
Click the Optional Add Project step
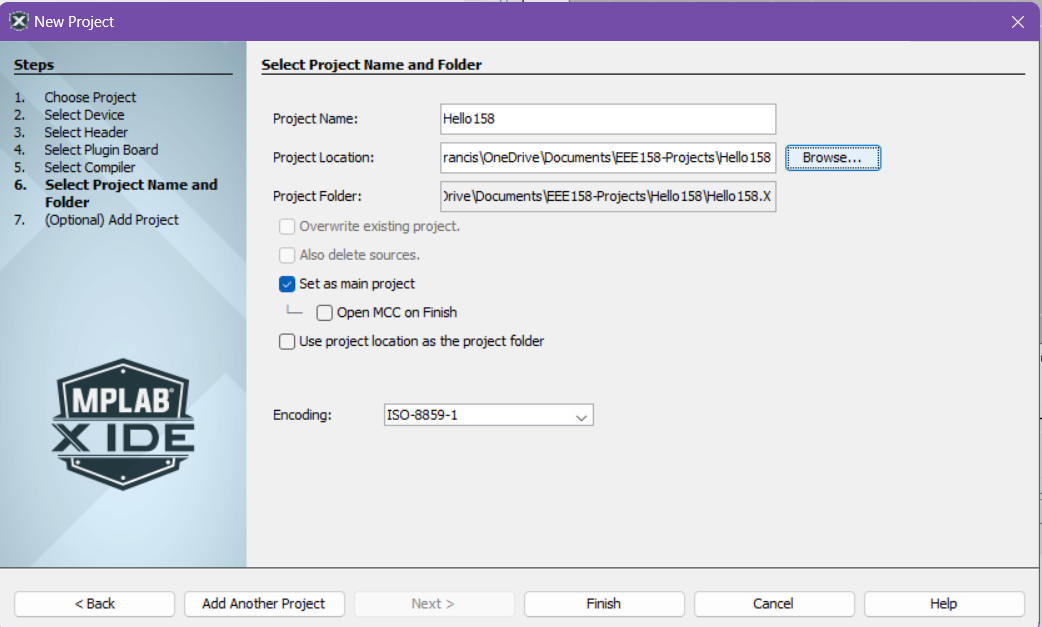click(111, 220)
